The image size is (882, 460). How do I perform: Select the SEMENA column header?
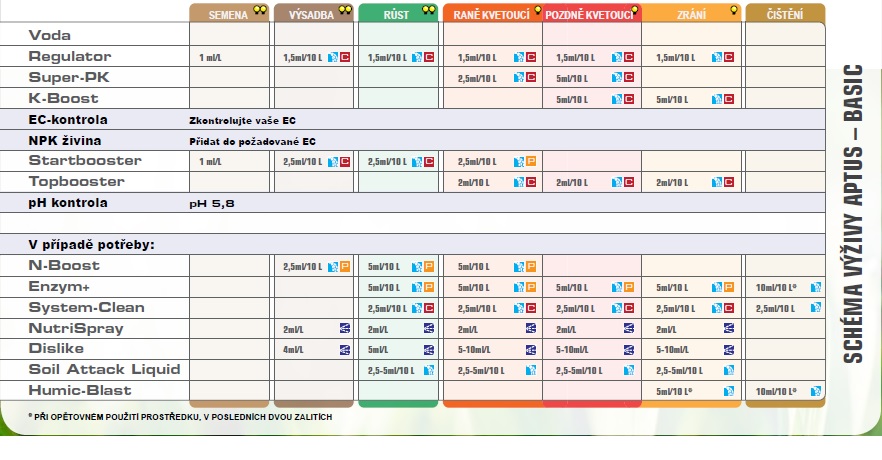click(x=229, y=13)
